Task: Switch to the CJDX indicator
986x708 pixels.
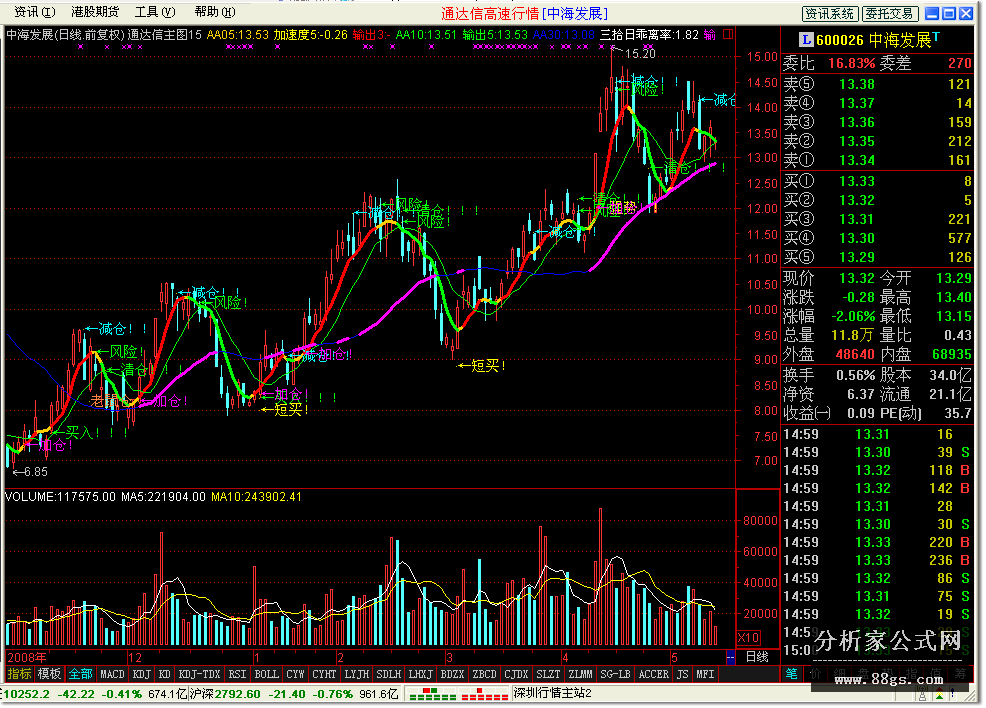Action: pyautogui.click(x=516, y=674)
